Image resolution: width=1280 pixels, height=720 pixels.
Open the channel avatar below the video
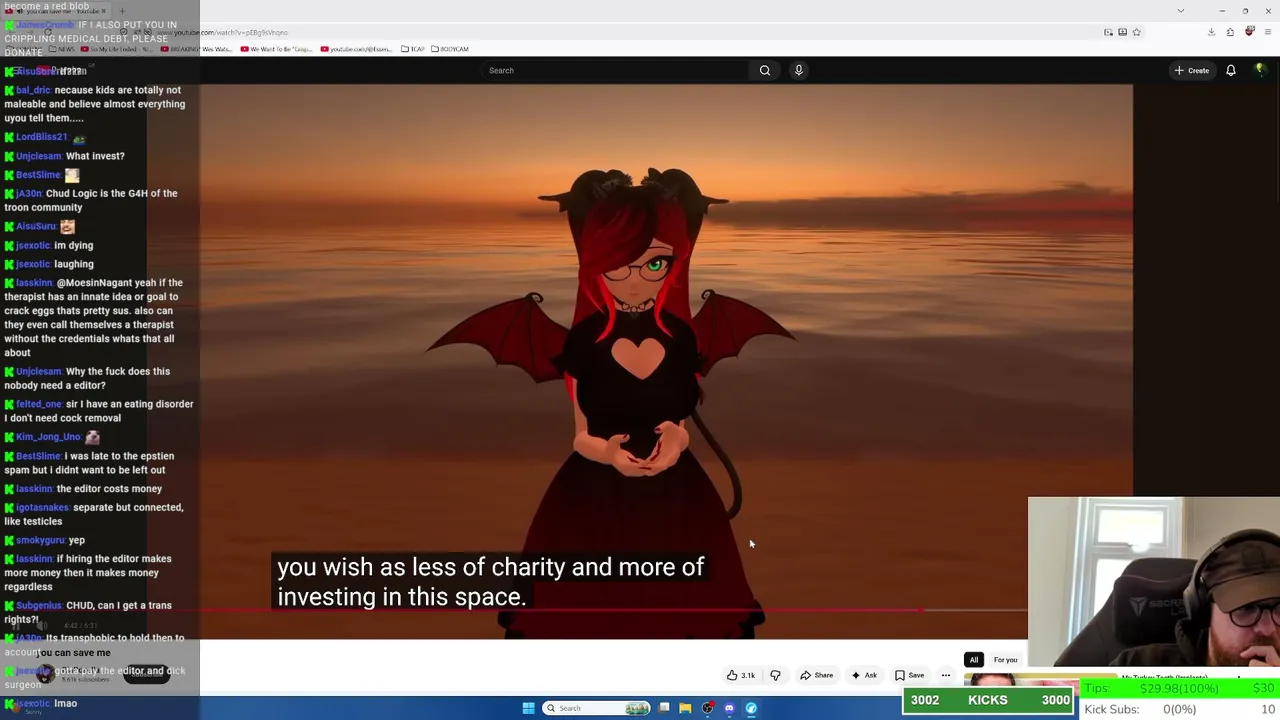(45, 673)
